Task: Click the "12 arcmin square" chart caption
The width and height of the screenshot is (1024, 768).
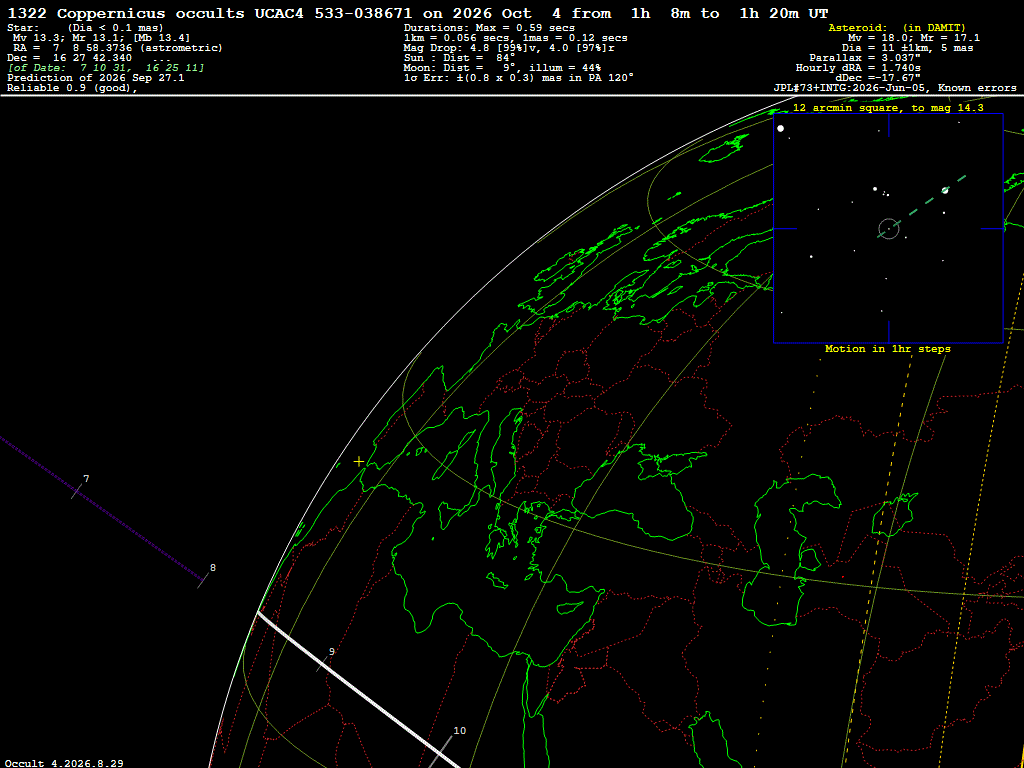Action: pos(888,108)
